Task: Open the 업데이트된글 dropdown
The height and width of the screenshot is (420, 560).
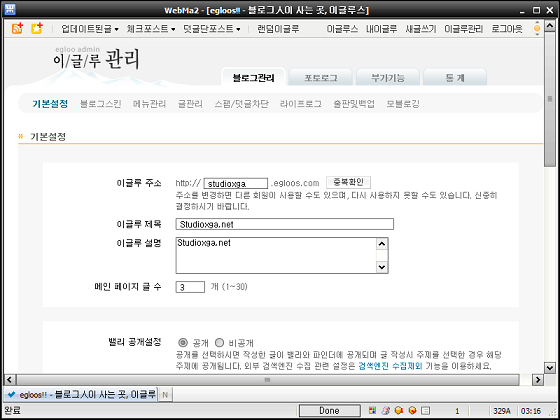Action: pyautogui.click(x=90, y=29)
